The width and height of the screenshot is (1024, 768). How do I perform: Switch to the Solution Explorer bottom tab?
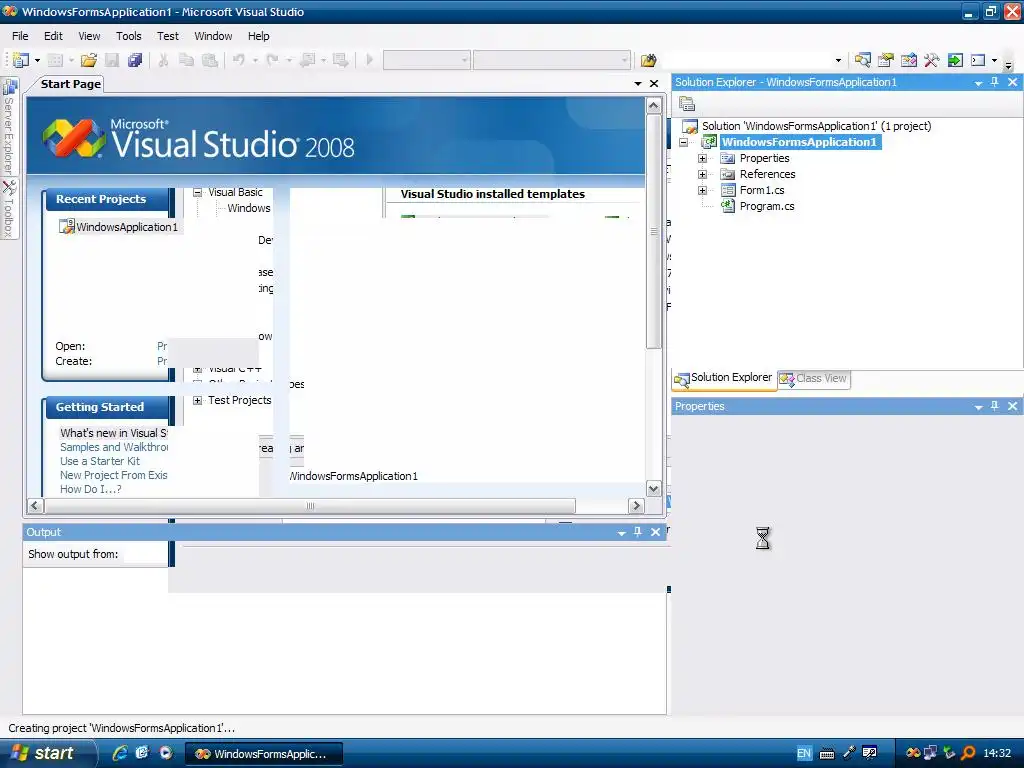(x=724, y=378)
